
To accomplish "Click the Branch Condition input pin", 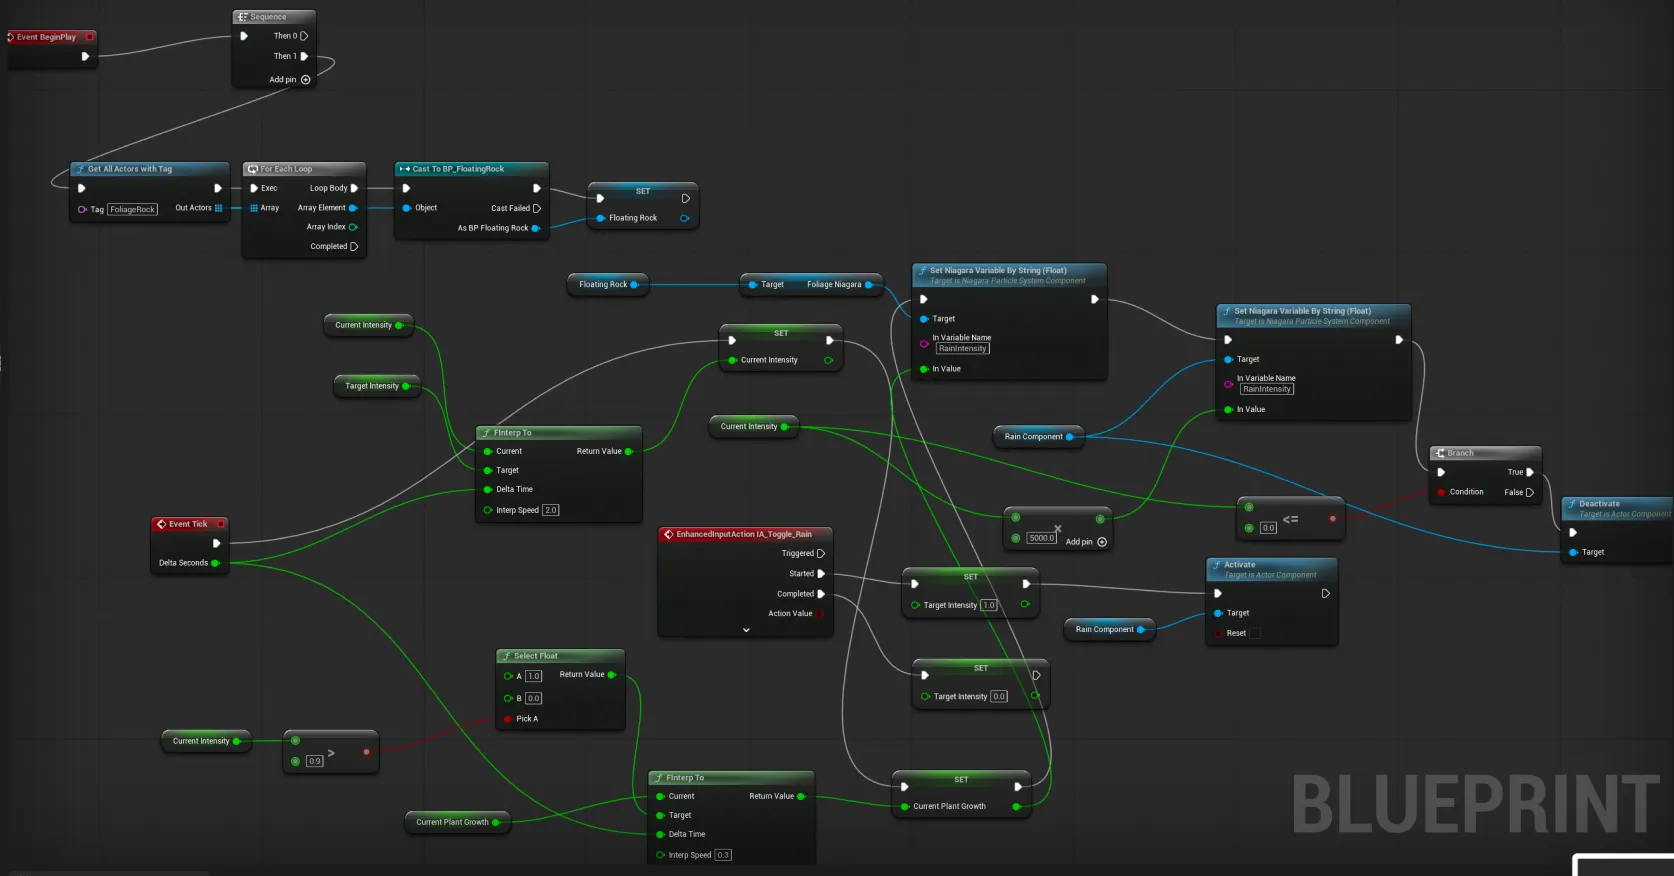I will [x=1441, y=492].
